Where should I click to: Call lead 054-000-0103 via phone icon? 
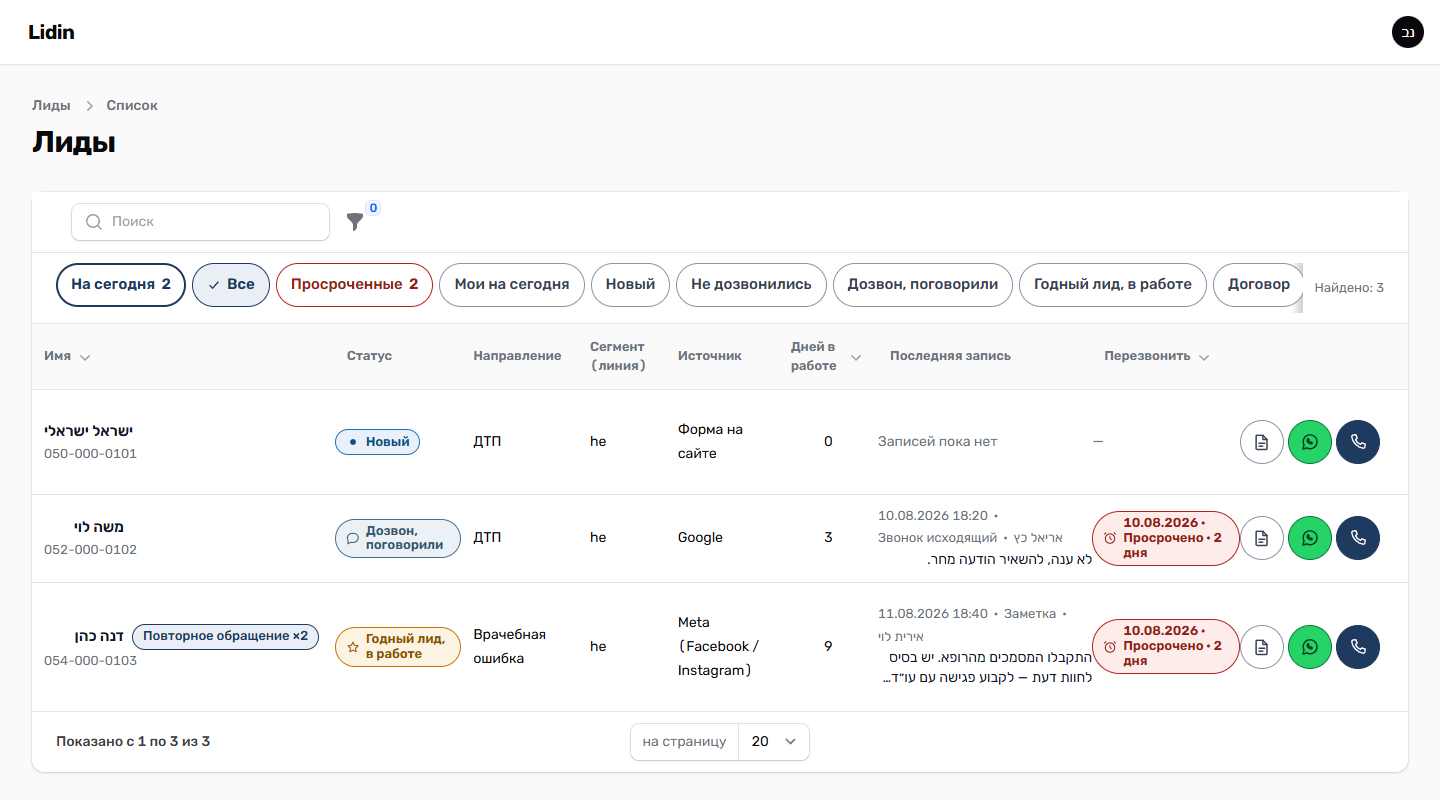[1358, 647]
